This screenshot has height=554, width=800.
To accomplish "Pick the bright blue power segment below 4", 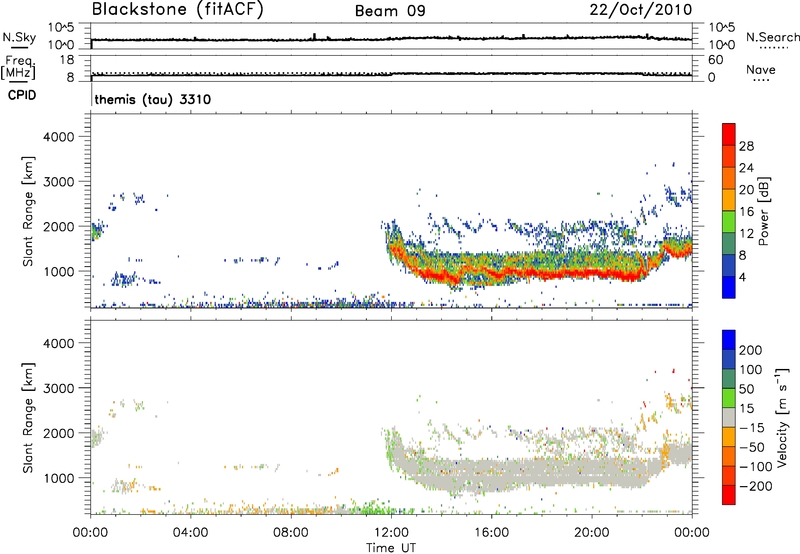I will (729, 287).
